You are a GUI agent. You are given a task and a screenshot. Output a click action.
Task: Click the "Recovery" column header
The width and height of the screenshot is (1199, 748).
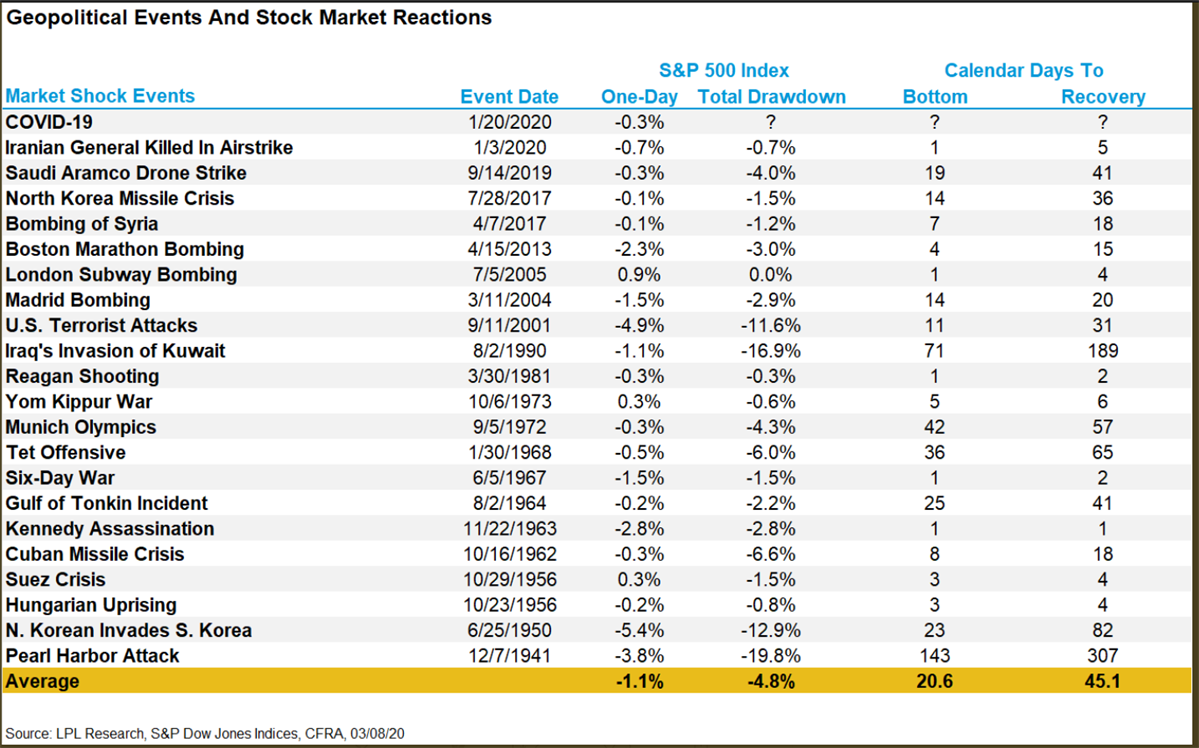pyautogui.click(x=1103, y=97)
